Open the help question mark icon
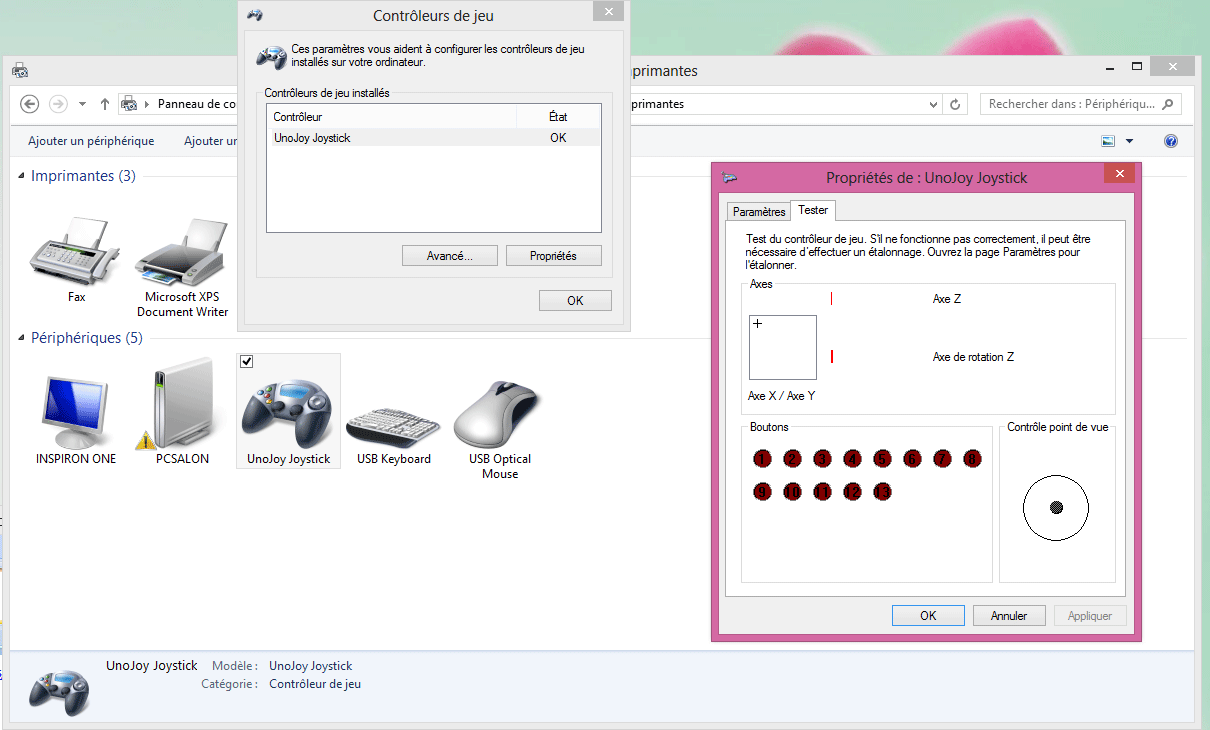This screenshot has height=730, width=1210. 1171,141
